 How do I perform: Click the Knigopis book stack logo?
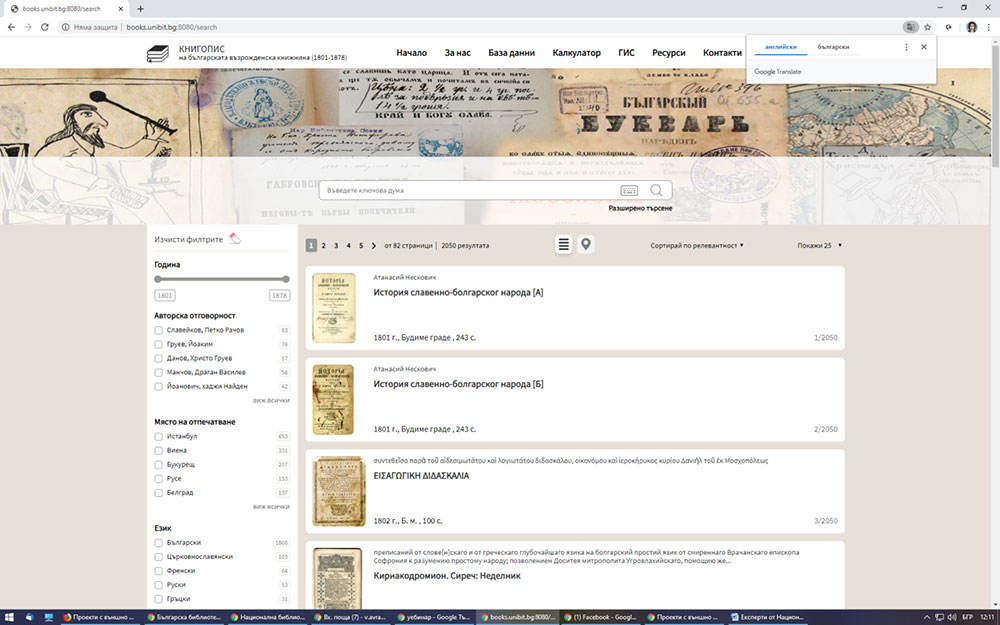point(158,54)
